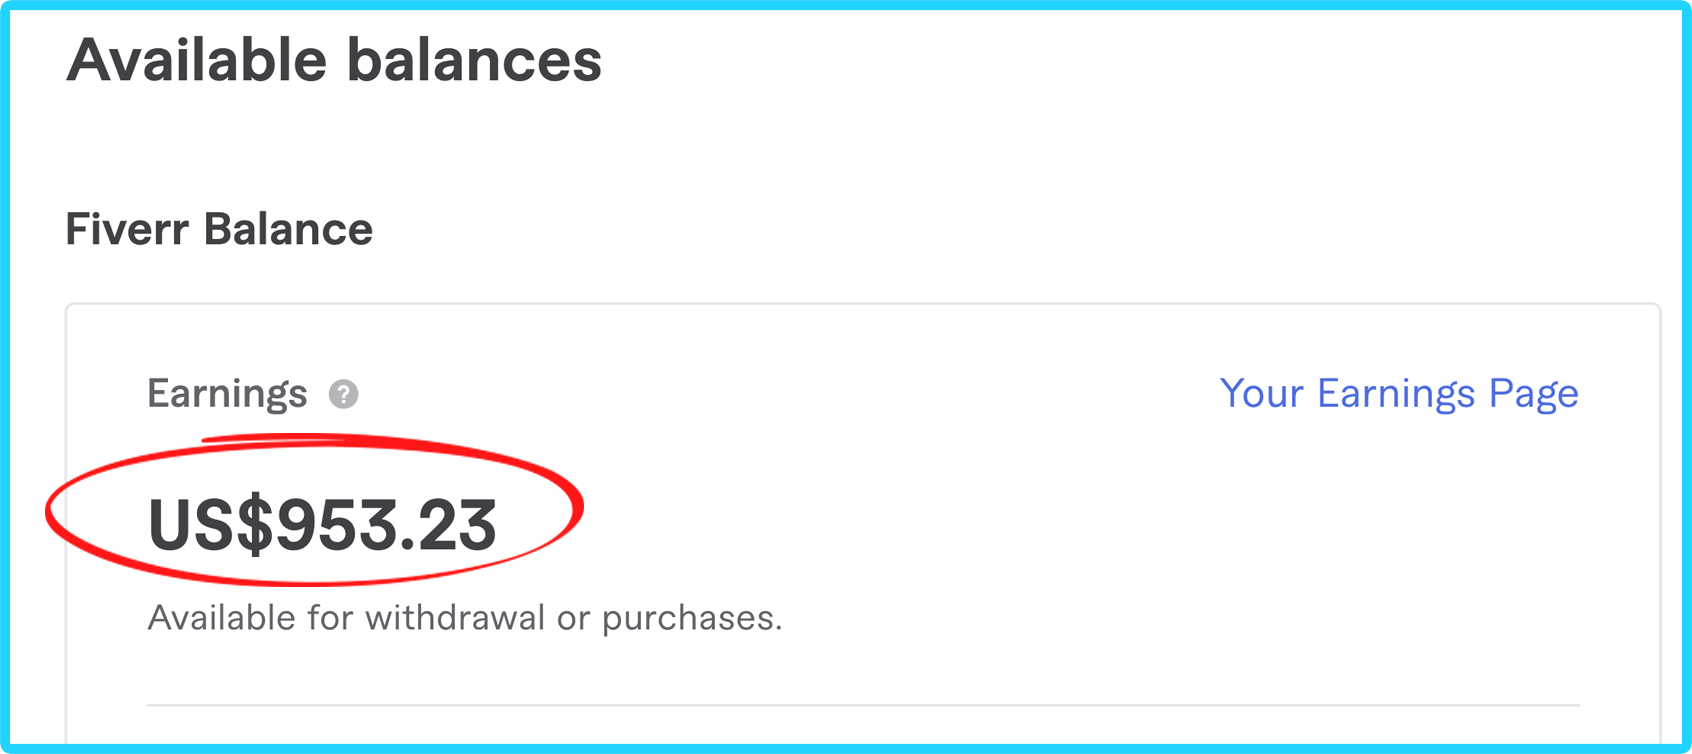This screenshot has height=754, width=1692.
Task: Open the Your Earnings Page link
Action: [1399, 394]
